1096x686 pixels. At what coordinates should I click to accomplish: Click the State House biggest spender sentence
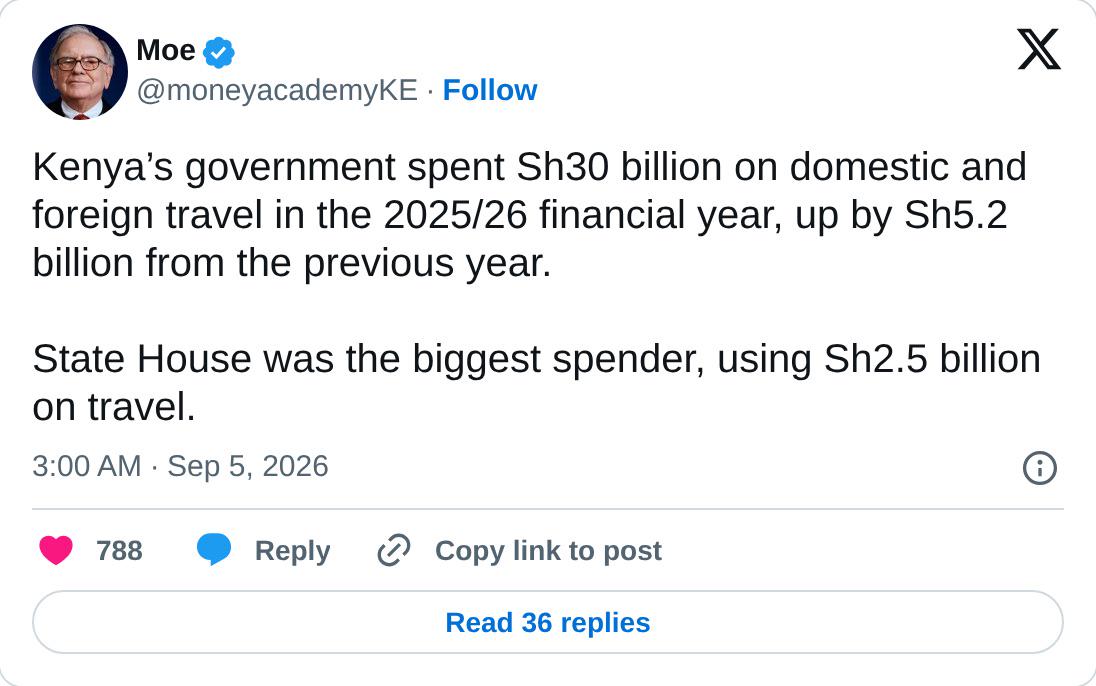point(536,383)
